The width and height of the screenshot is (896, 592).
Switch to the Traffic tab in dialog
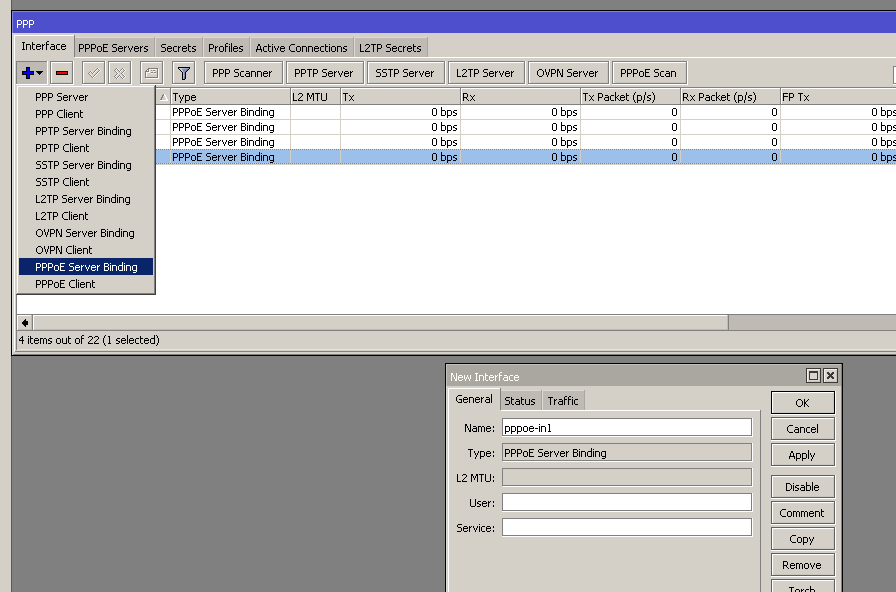click(x=562, y=401)
